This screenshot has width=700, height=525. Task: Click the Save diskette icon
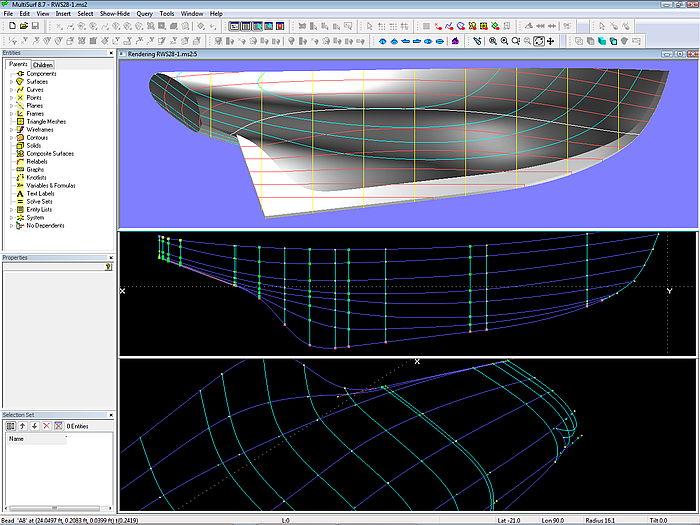coord(34,26)
